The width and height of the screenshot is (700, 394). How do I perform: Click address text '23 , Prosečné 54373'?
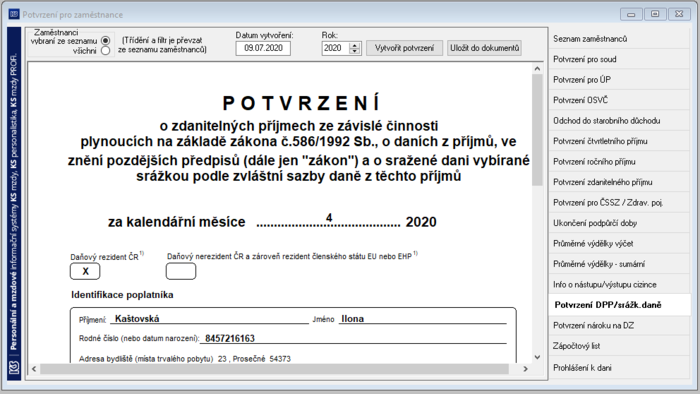(254, 359)
